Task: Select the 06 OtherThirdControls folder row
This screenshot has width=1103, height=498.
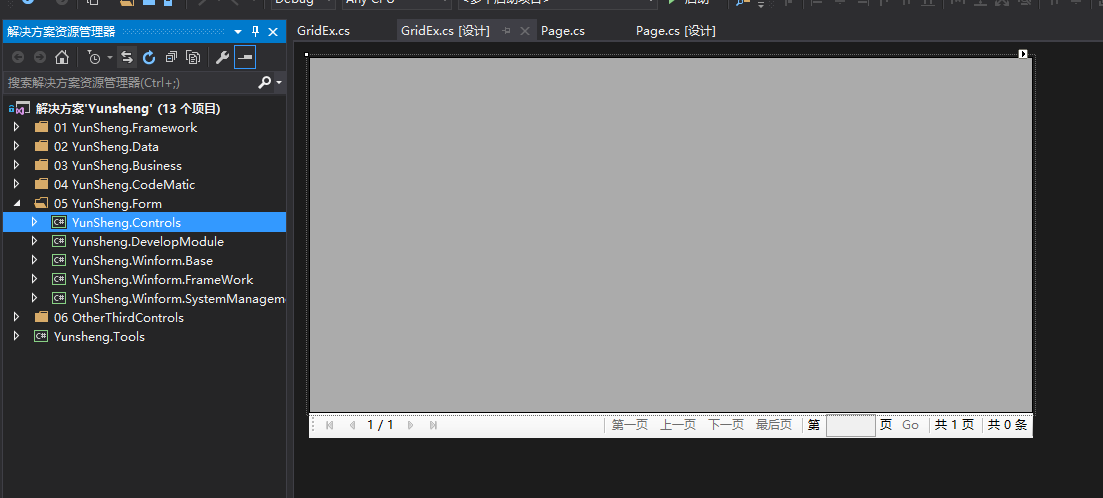Action: pyautogui.click(x=144, y=317)
